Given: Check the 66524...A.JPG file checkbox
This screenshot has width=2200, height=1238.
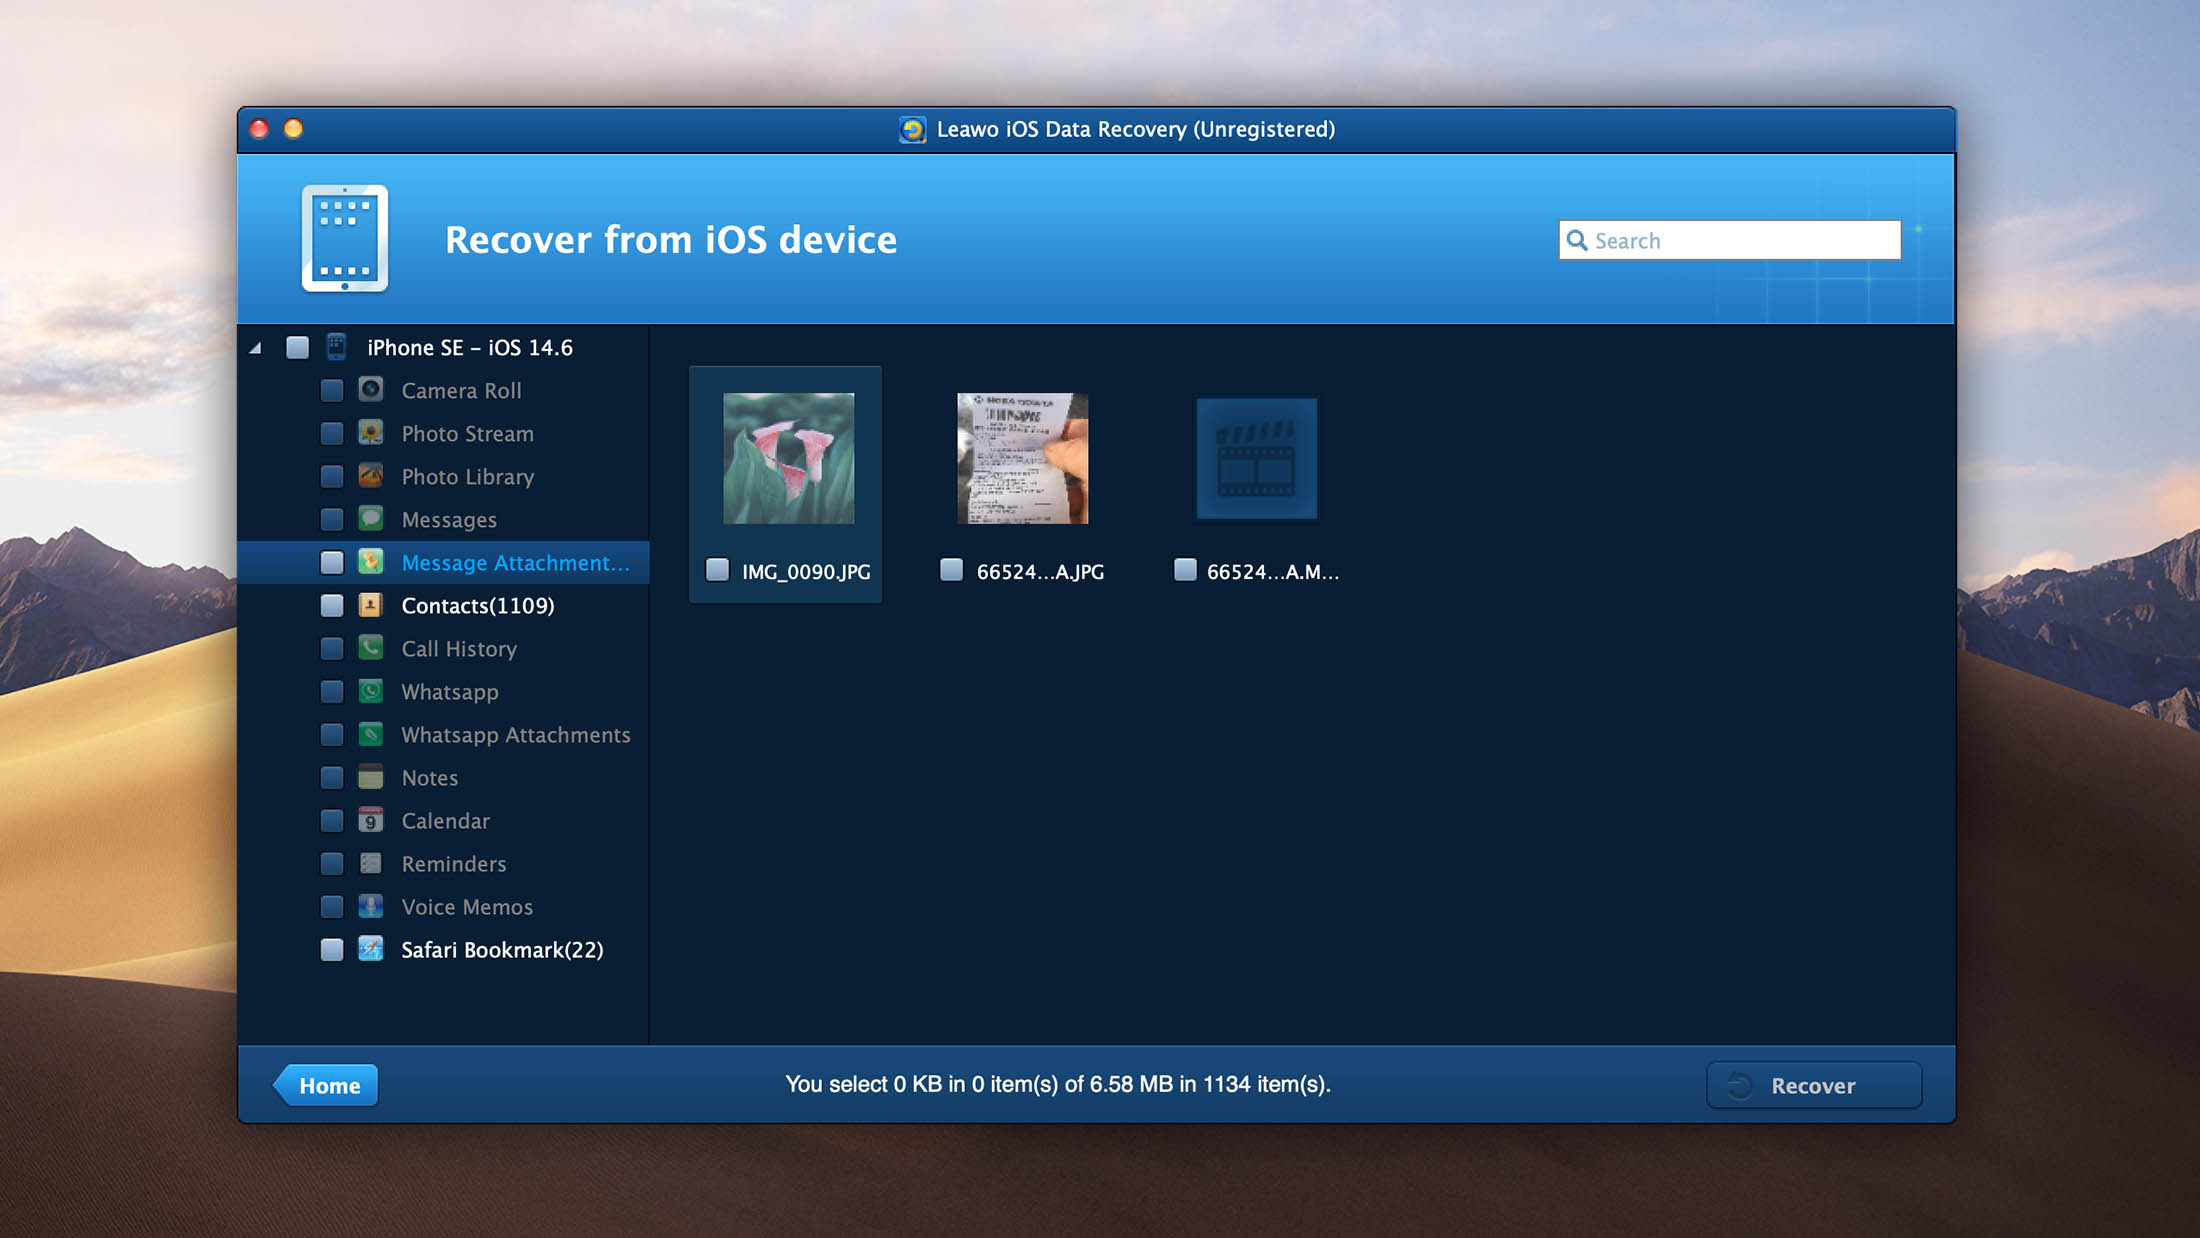Looking at the screenshot, I should (x=952, y=570).
